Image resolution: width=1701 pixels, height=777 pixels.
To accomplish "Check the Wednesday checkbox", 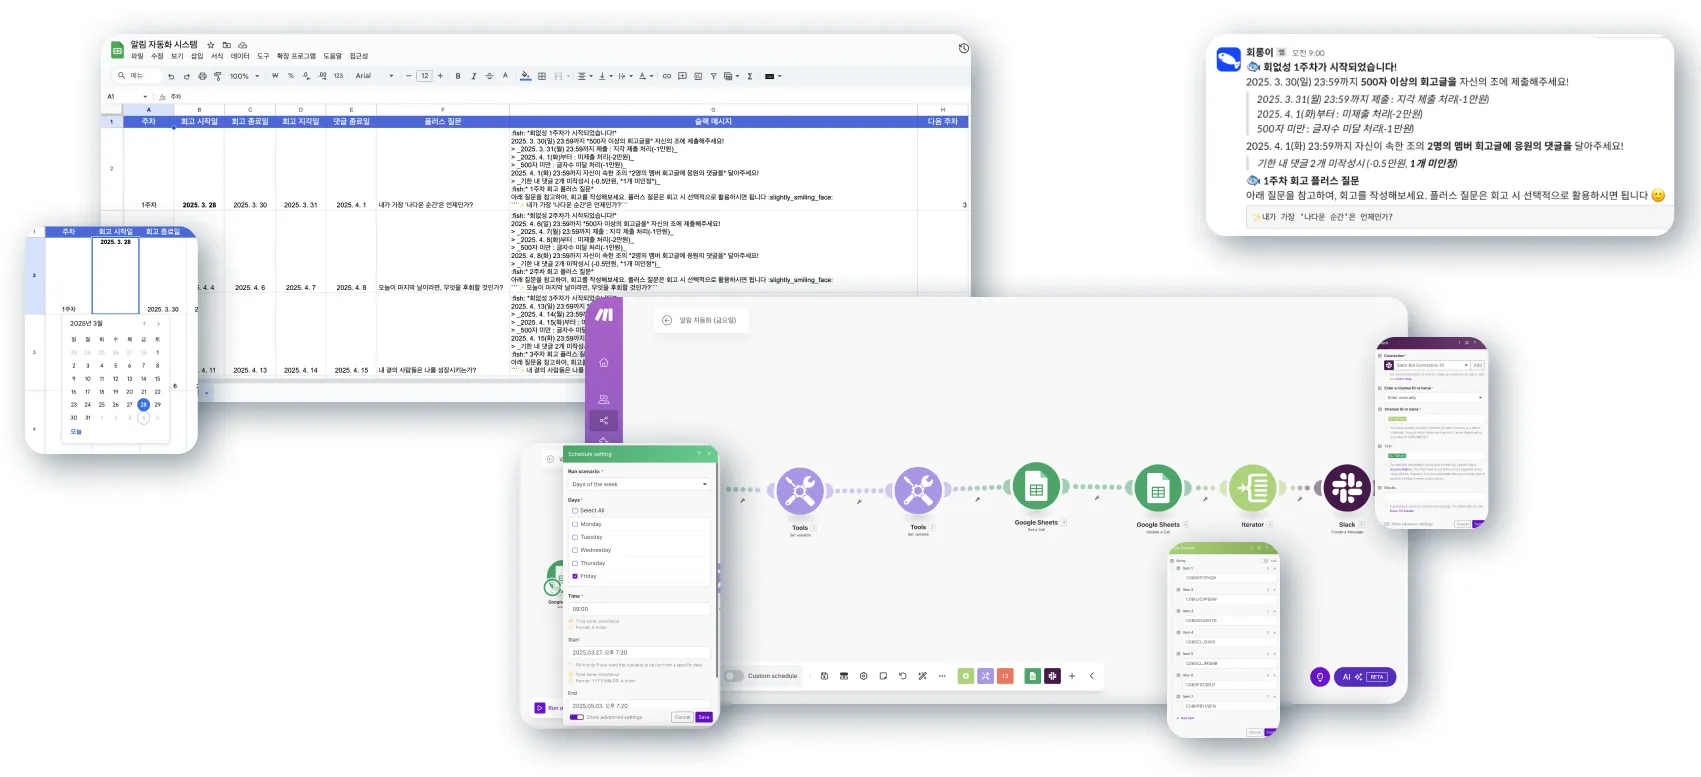I will [x=575, y=550].
